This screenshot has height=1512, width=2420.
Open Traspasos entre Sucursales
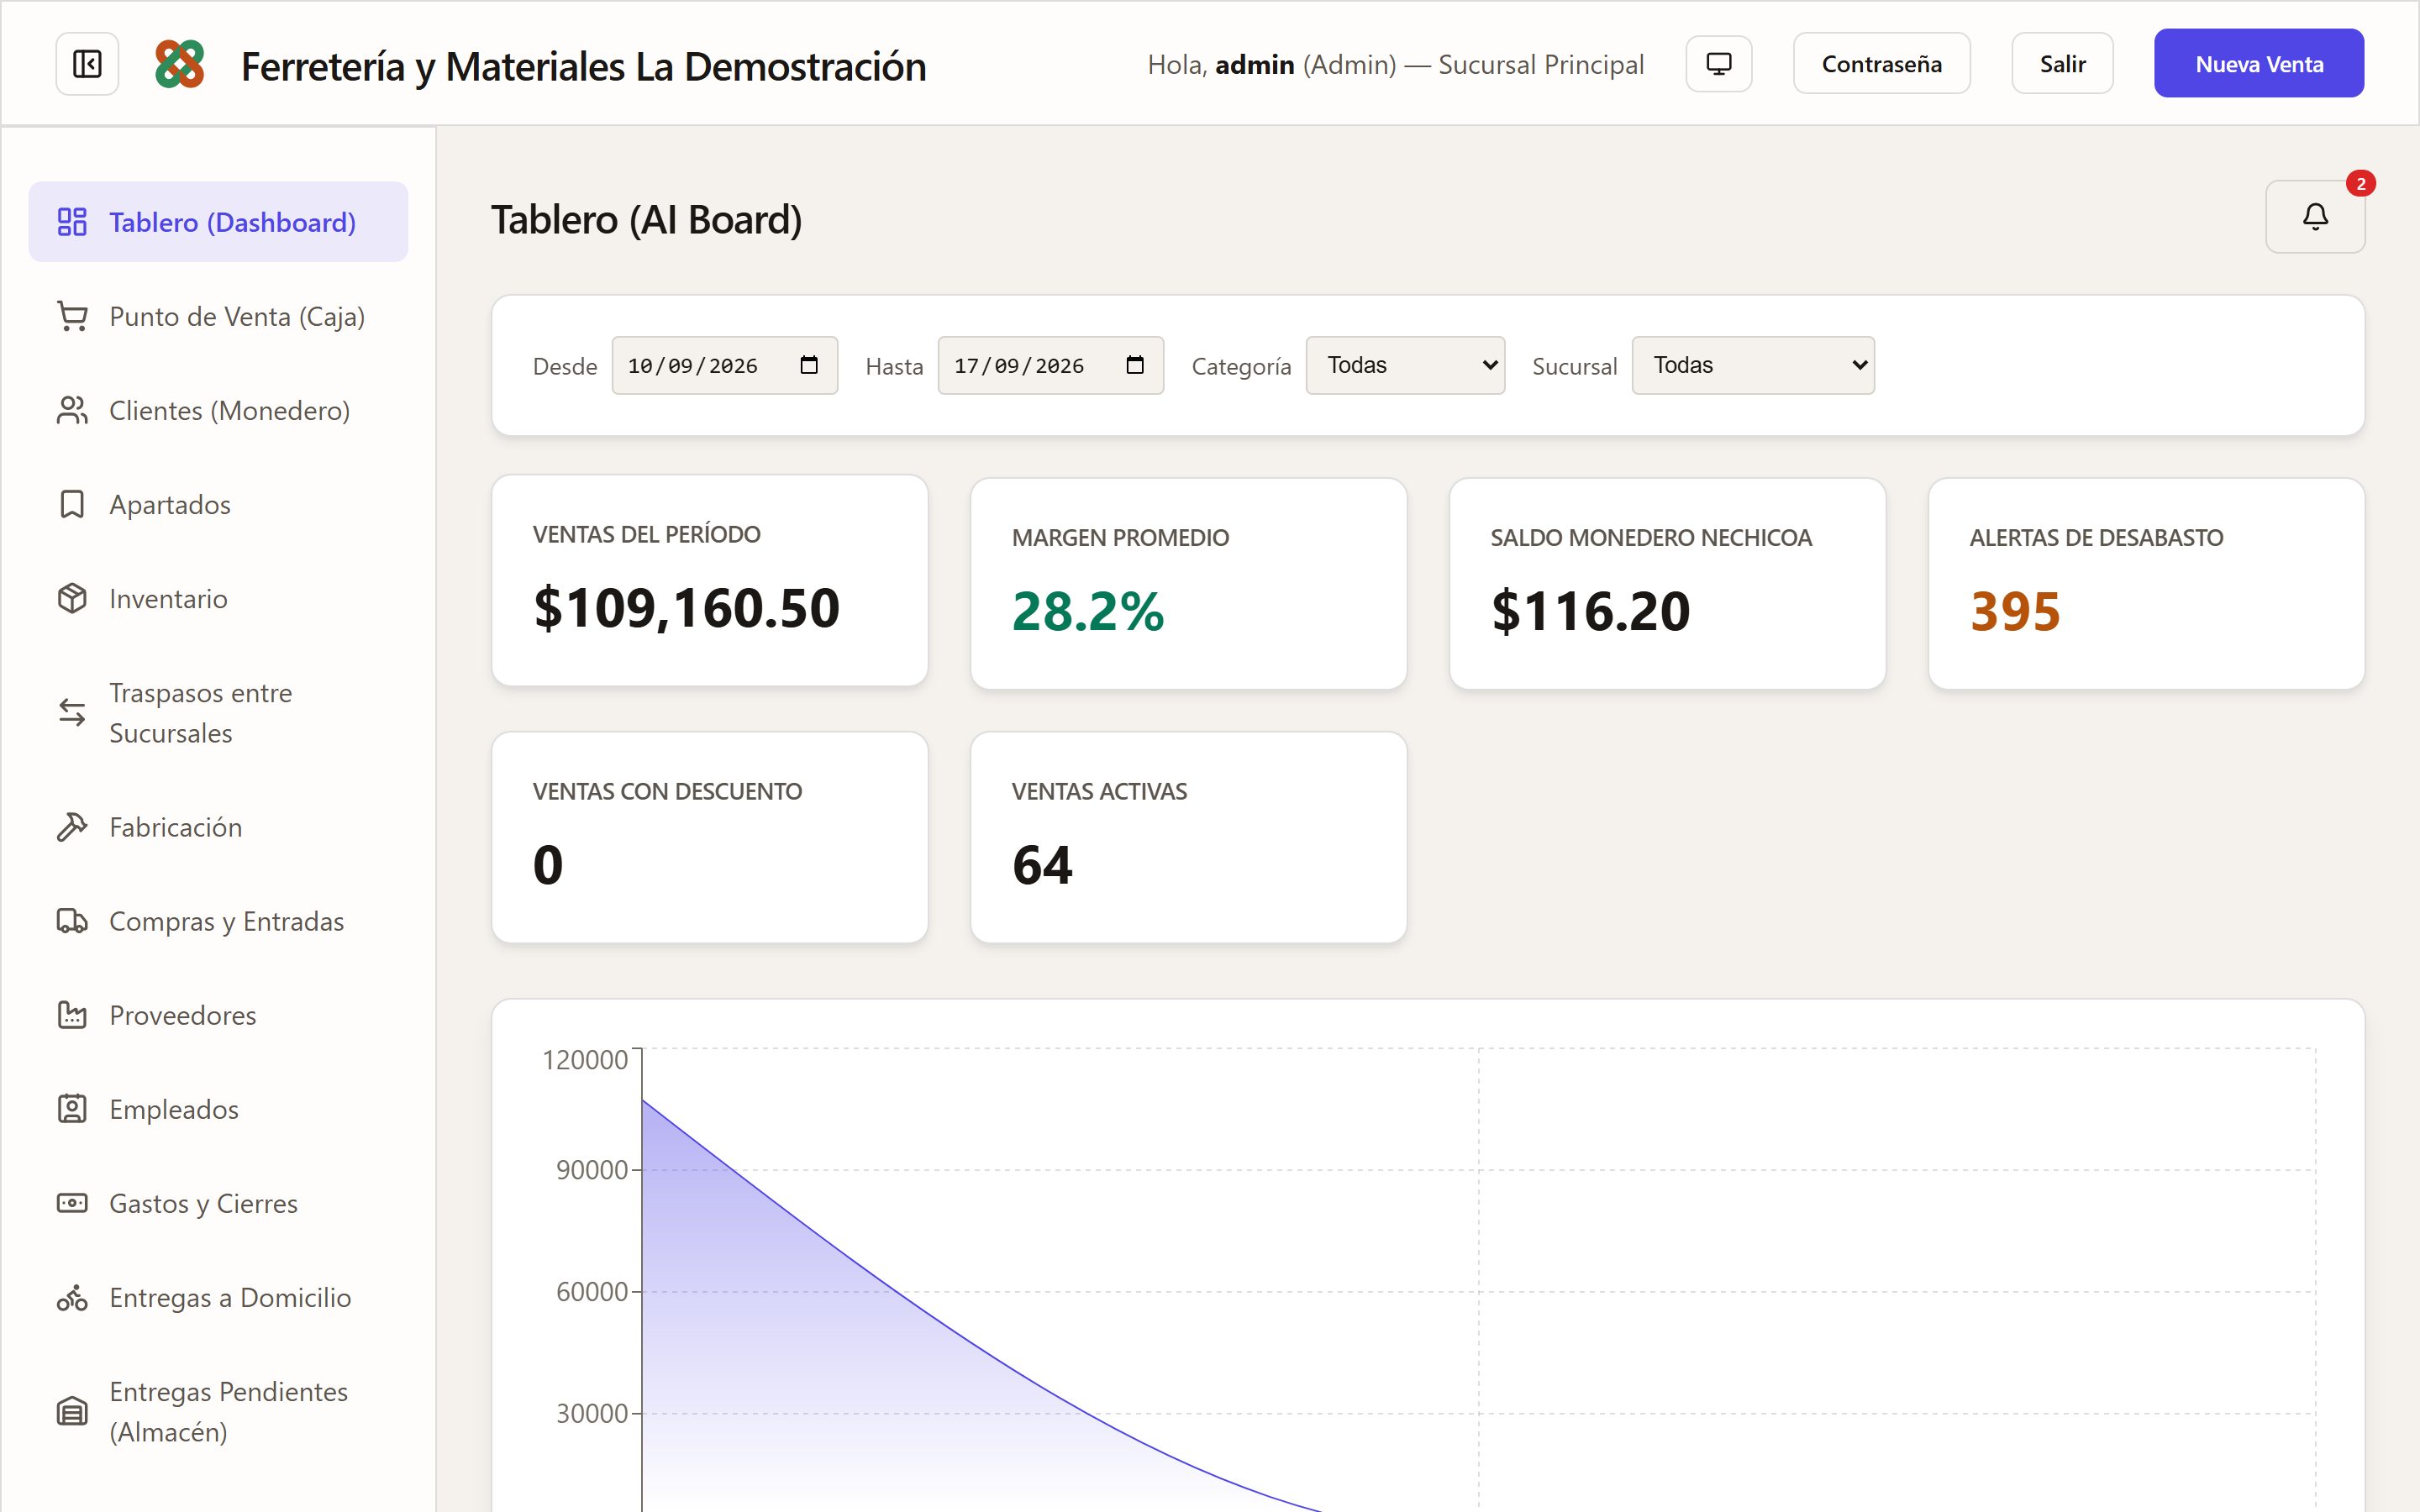pos(218,712)
